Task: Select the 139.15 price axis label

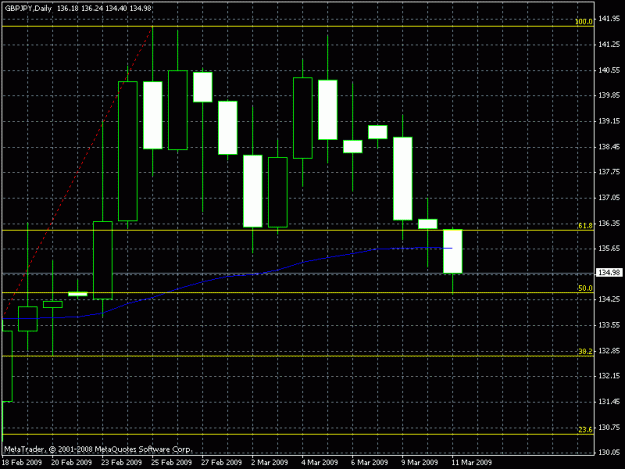Action: point(609,121)
